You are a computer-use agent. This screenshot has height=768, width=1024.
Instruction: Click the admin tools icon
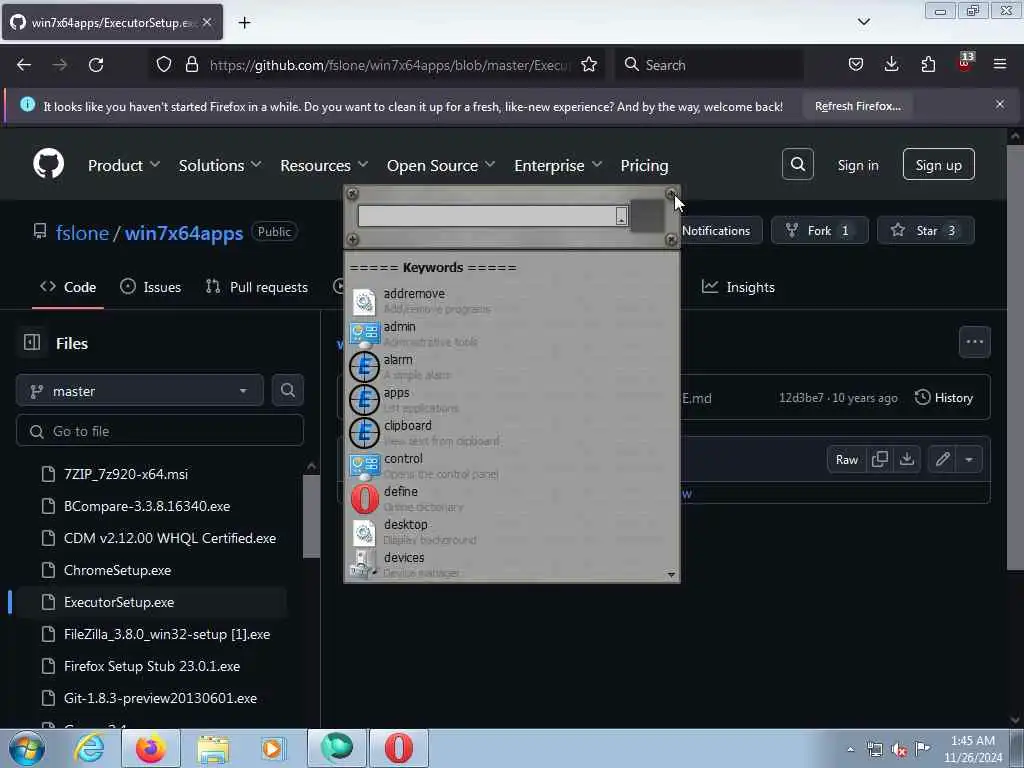[364, 334]
